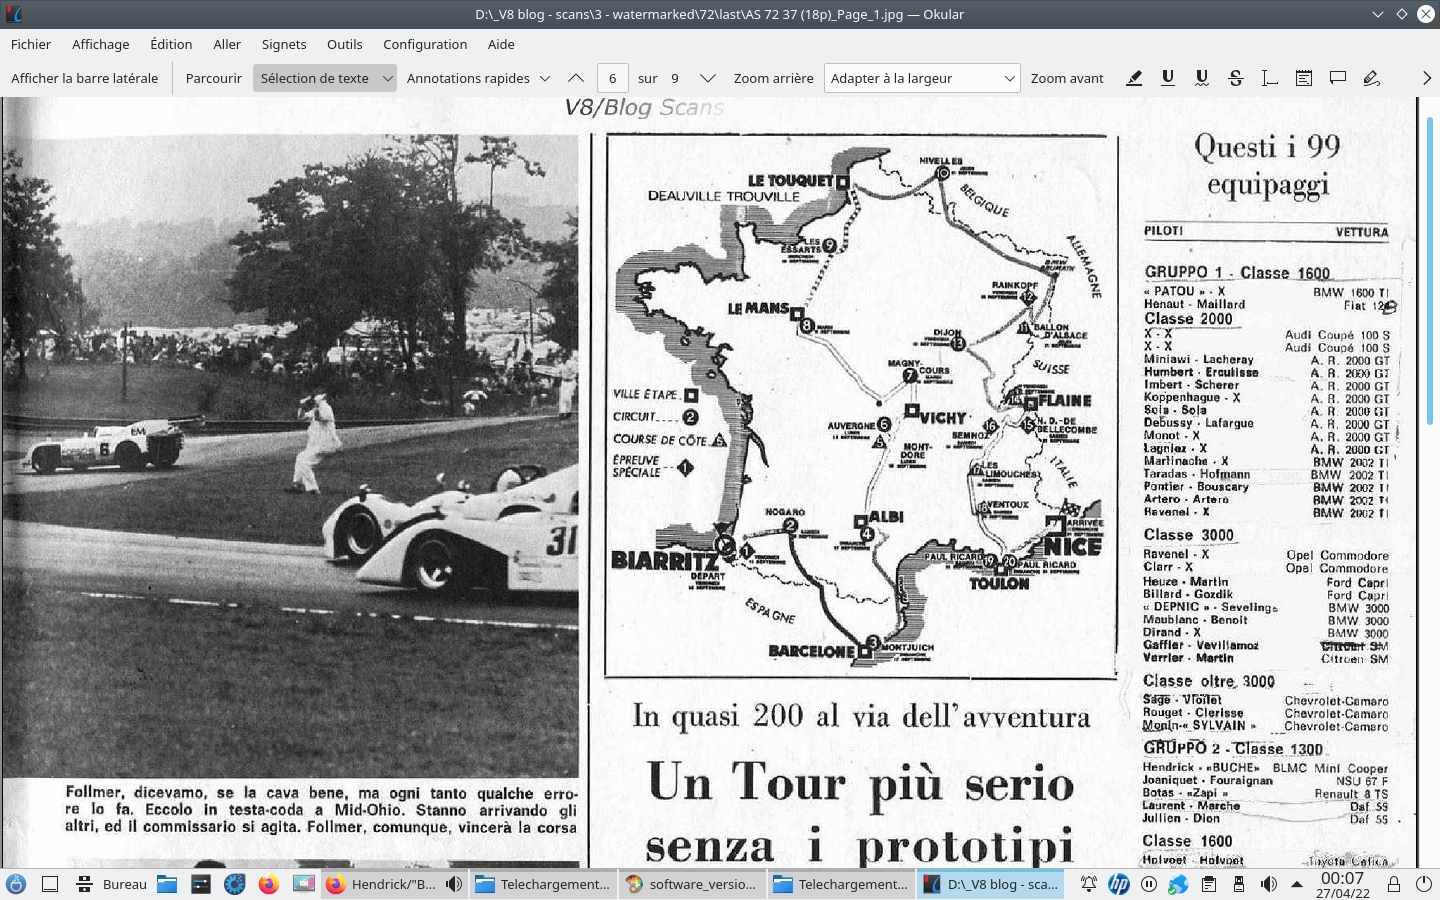Select the freehand line annotation tool

pyautogui.click(x=1372, y=78)
